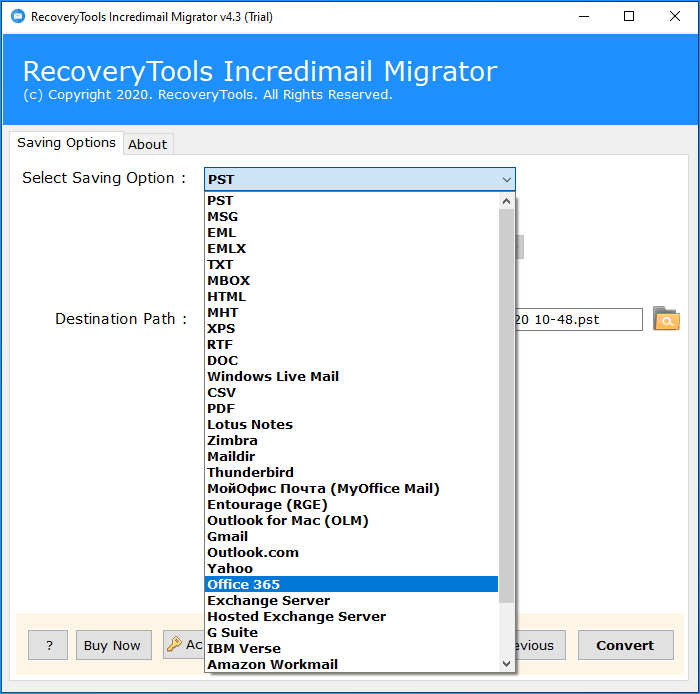Choose the MHT list entry
The width and height of the screenshot is (700, 694).
click(x=351, y=313)
